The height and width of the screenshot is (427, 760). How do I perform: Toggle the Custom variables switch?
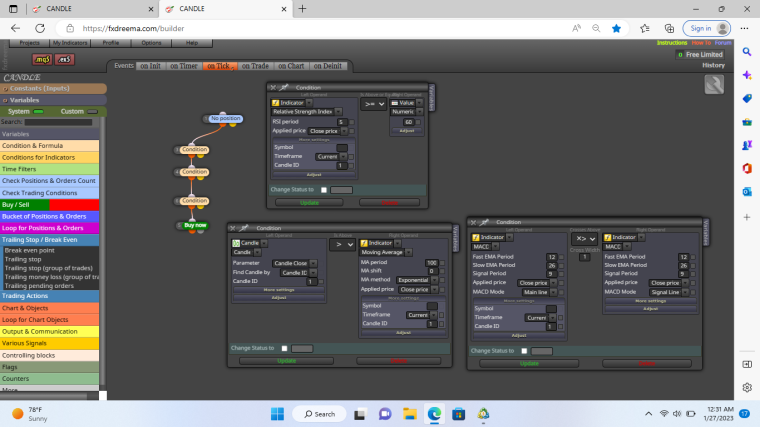tap(92, 111)
